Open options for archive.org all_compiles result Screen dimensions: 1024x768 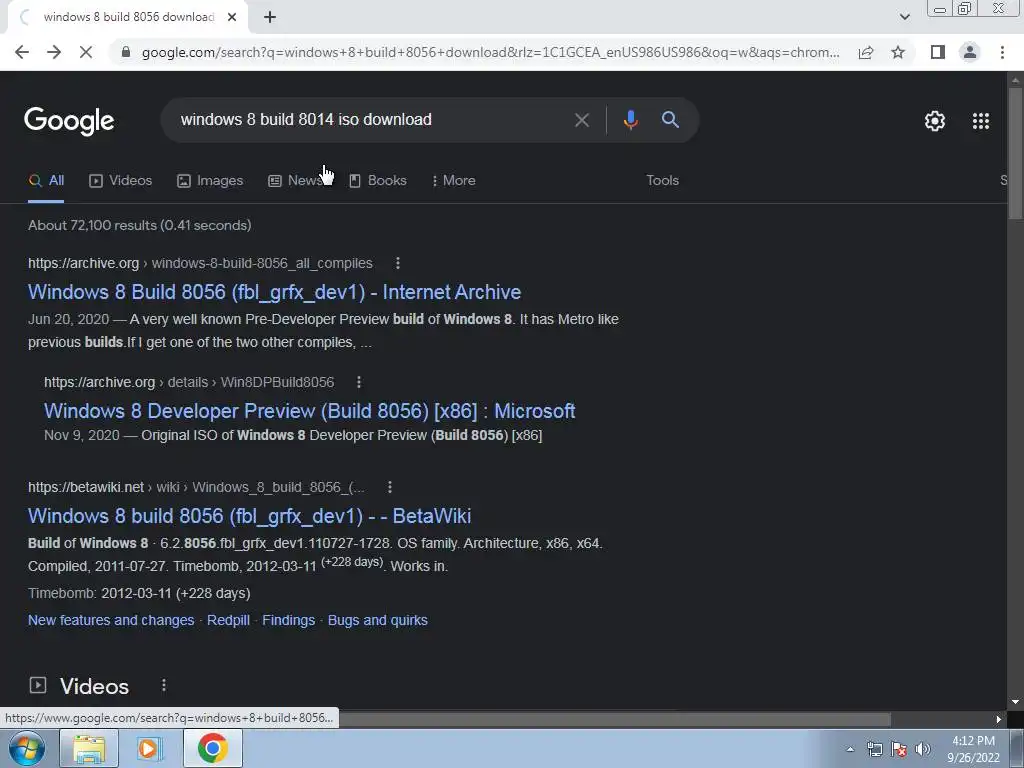click(x=398, y=263)
